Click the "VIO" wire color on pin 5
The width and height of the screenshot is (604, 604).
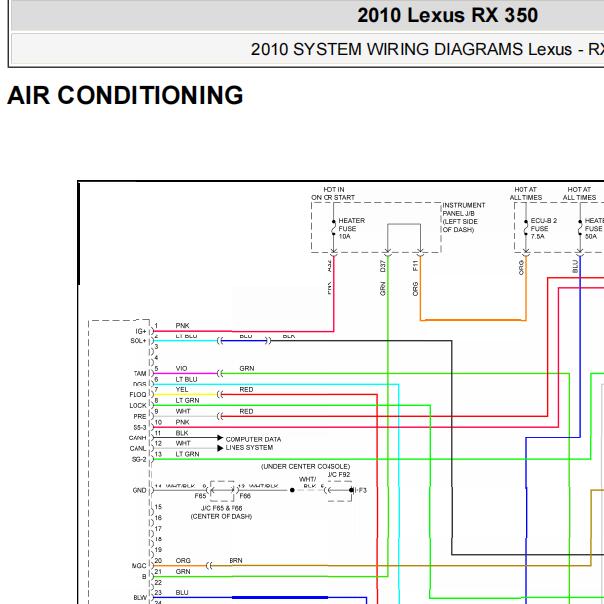point(181,369)
